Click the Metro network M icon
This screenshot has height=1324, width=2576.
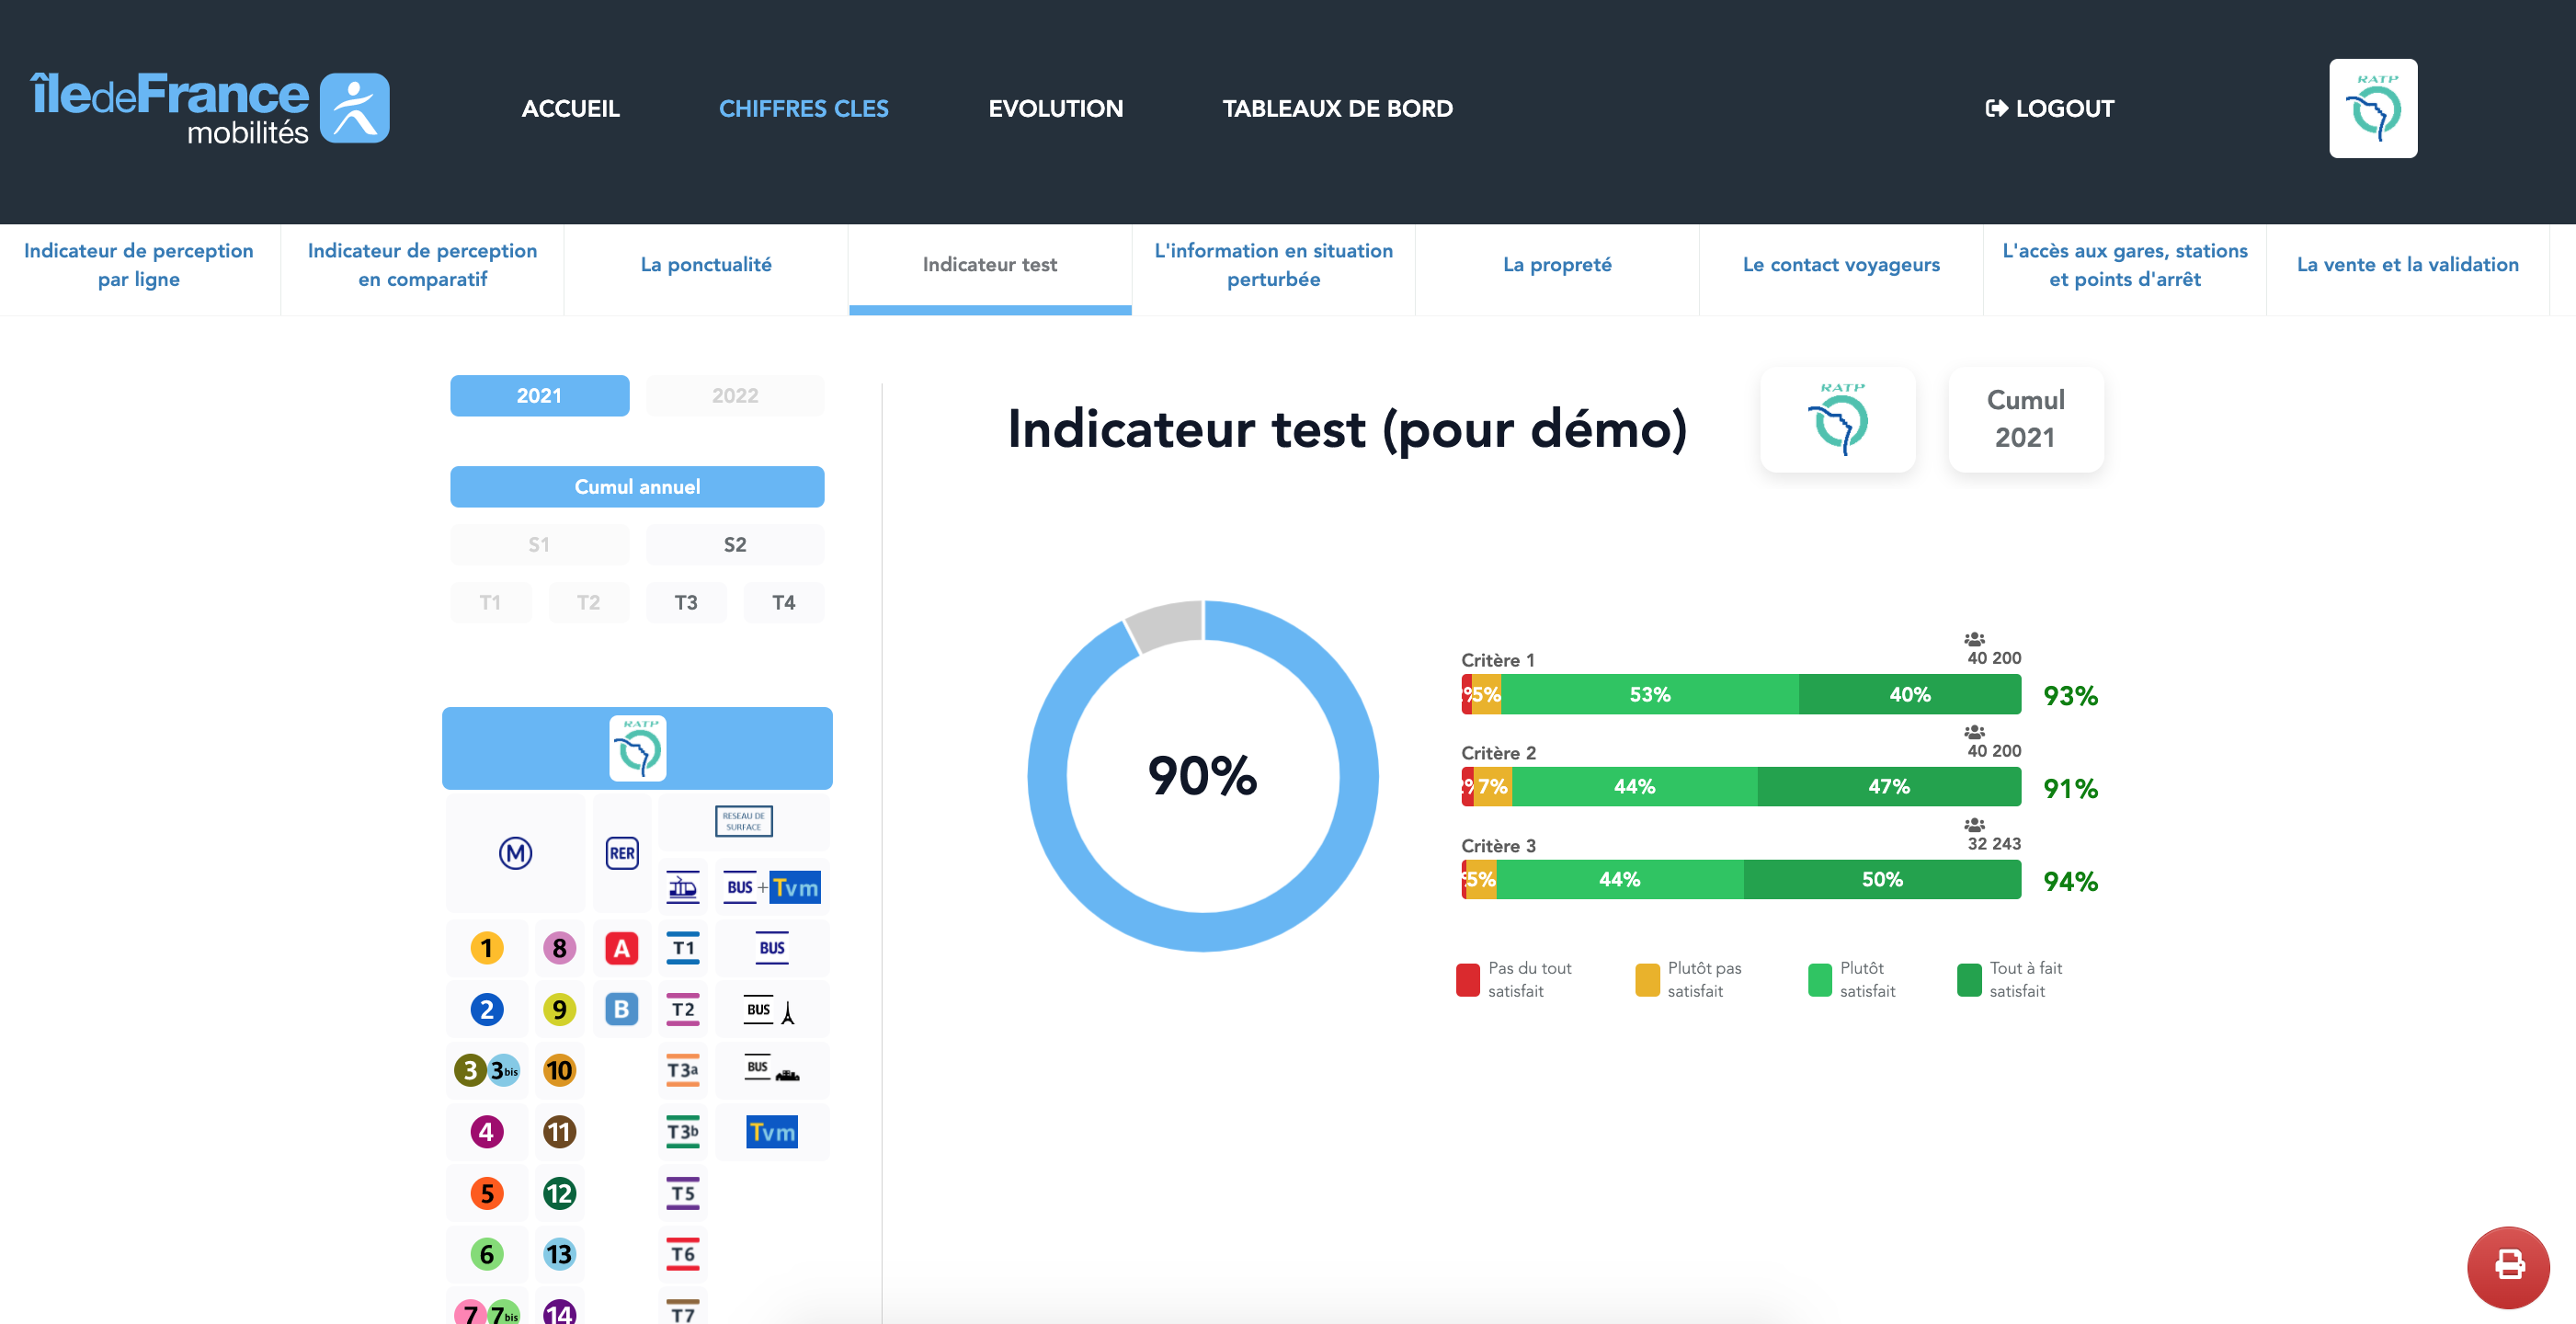point(515,853)
